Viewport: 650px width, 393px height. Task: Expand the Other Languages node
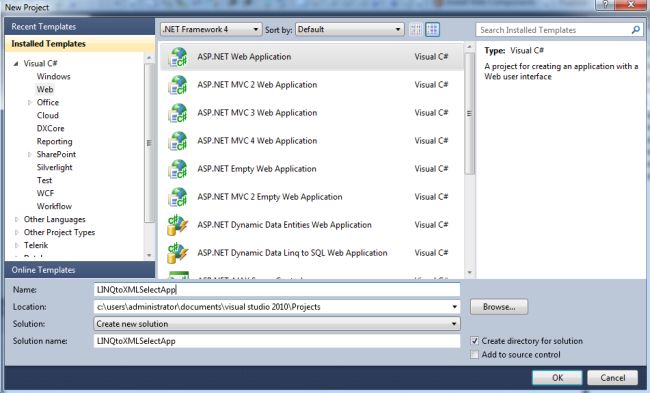coord(17,219)
